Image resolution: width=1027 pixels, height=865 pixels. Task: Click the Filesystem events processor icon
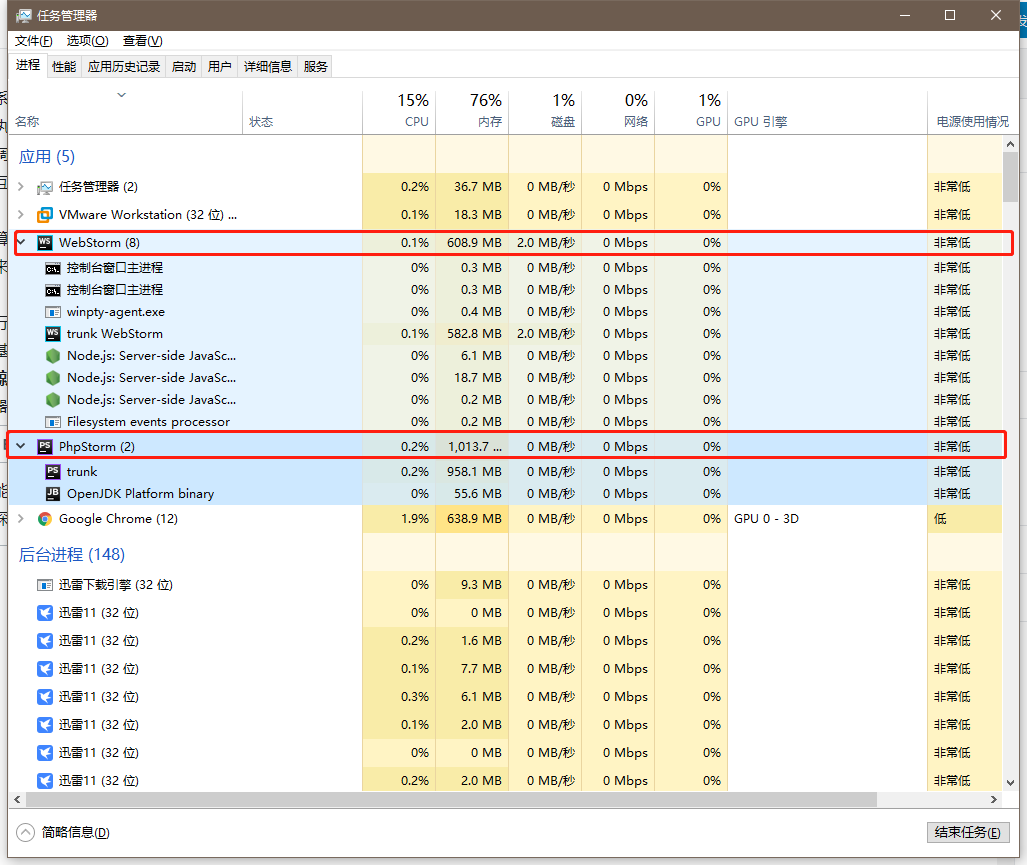coord(53,422)
